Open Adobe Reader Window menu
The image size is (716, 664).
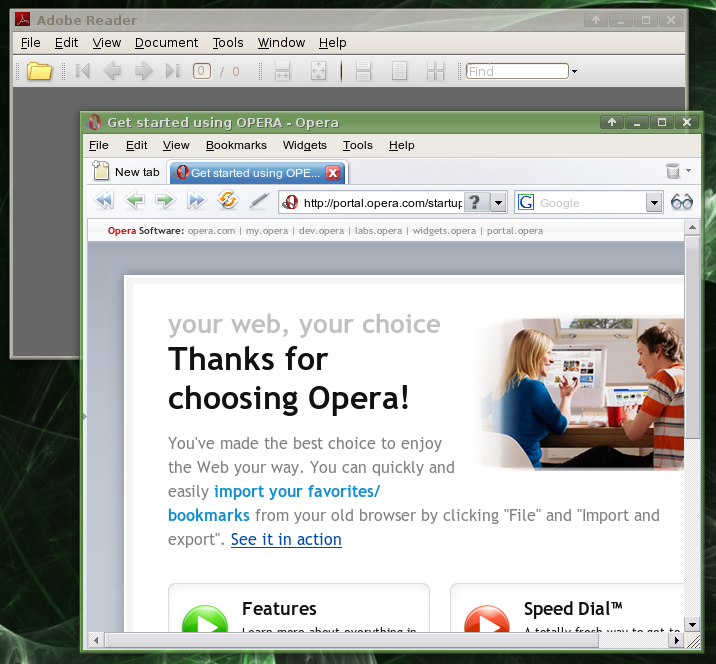(281, 42)
